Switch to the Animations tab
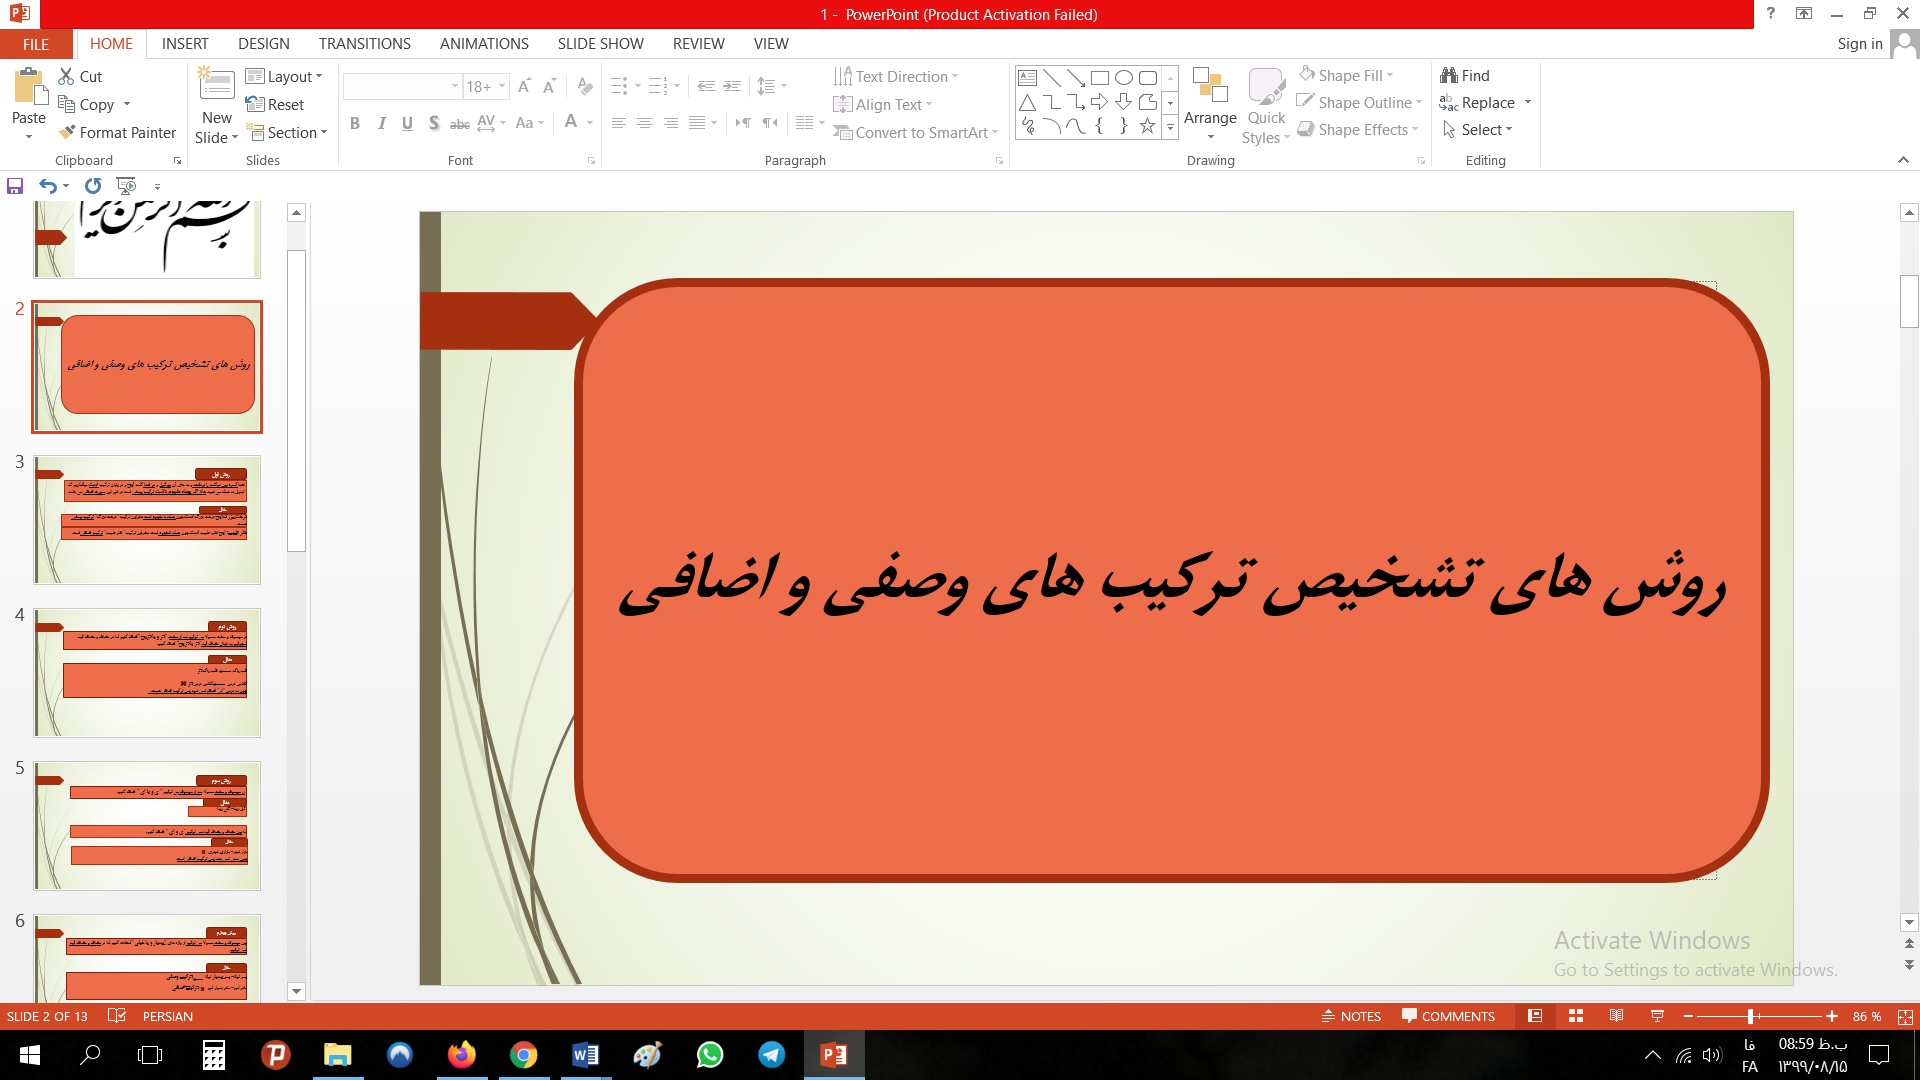 484,44
